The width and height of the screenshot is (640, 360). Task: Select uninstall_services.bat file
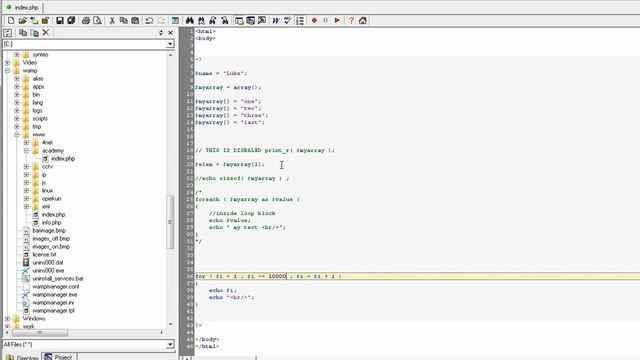point(58,278)
